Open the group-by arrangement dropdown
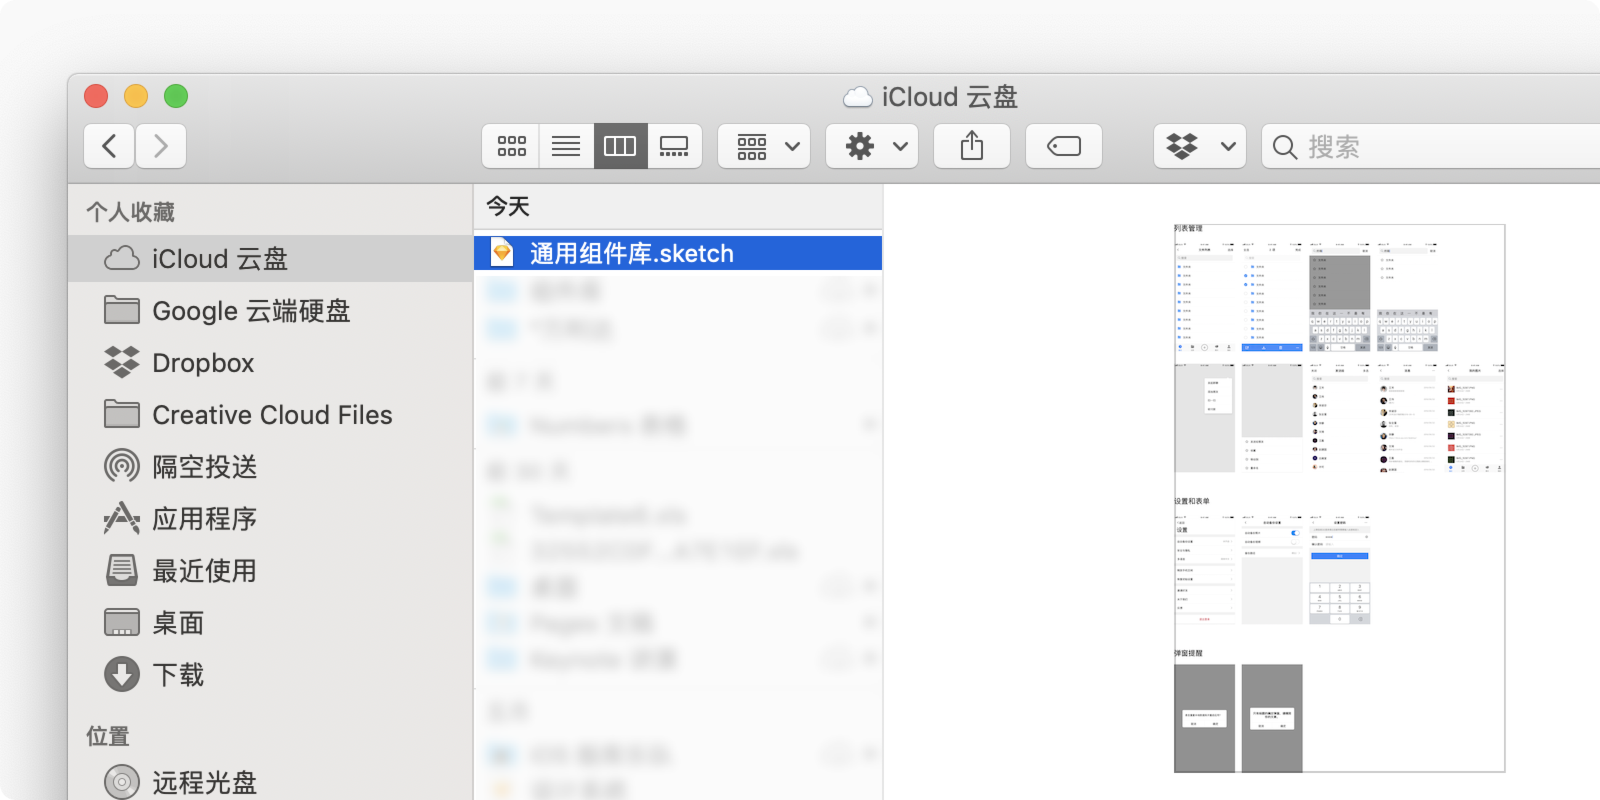 pyautogui.click(x=768, y=147)
